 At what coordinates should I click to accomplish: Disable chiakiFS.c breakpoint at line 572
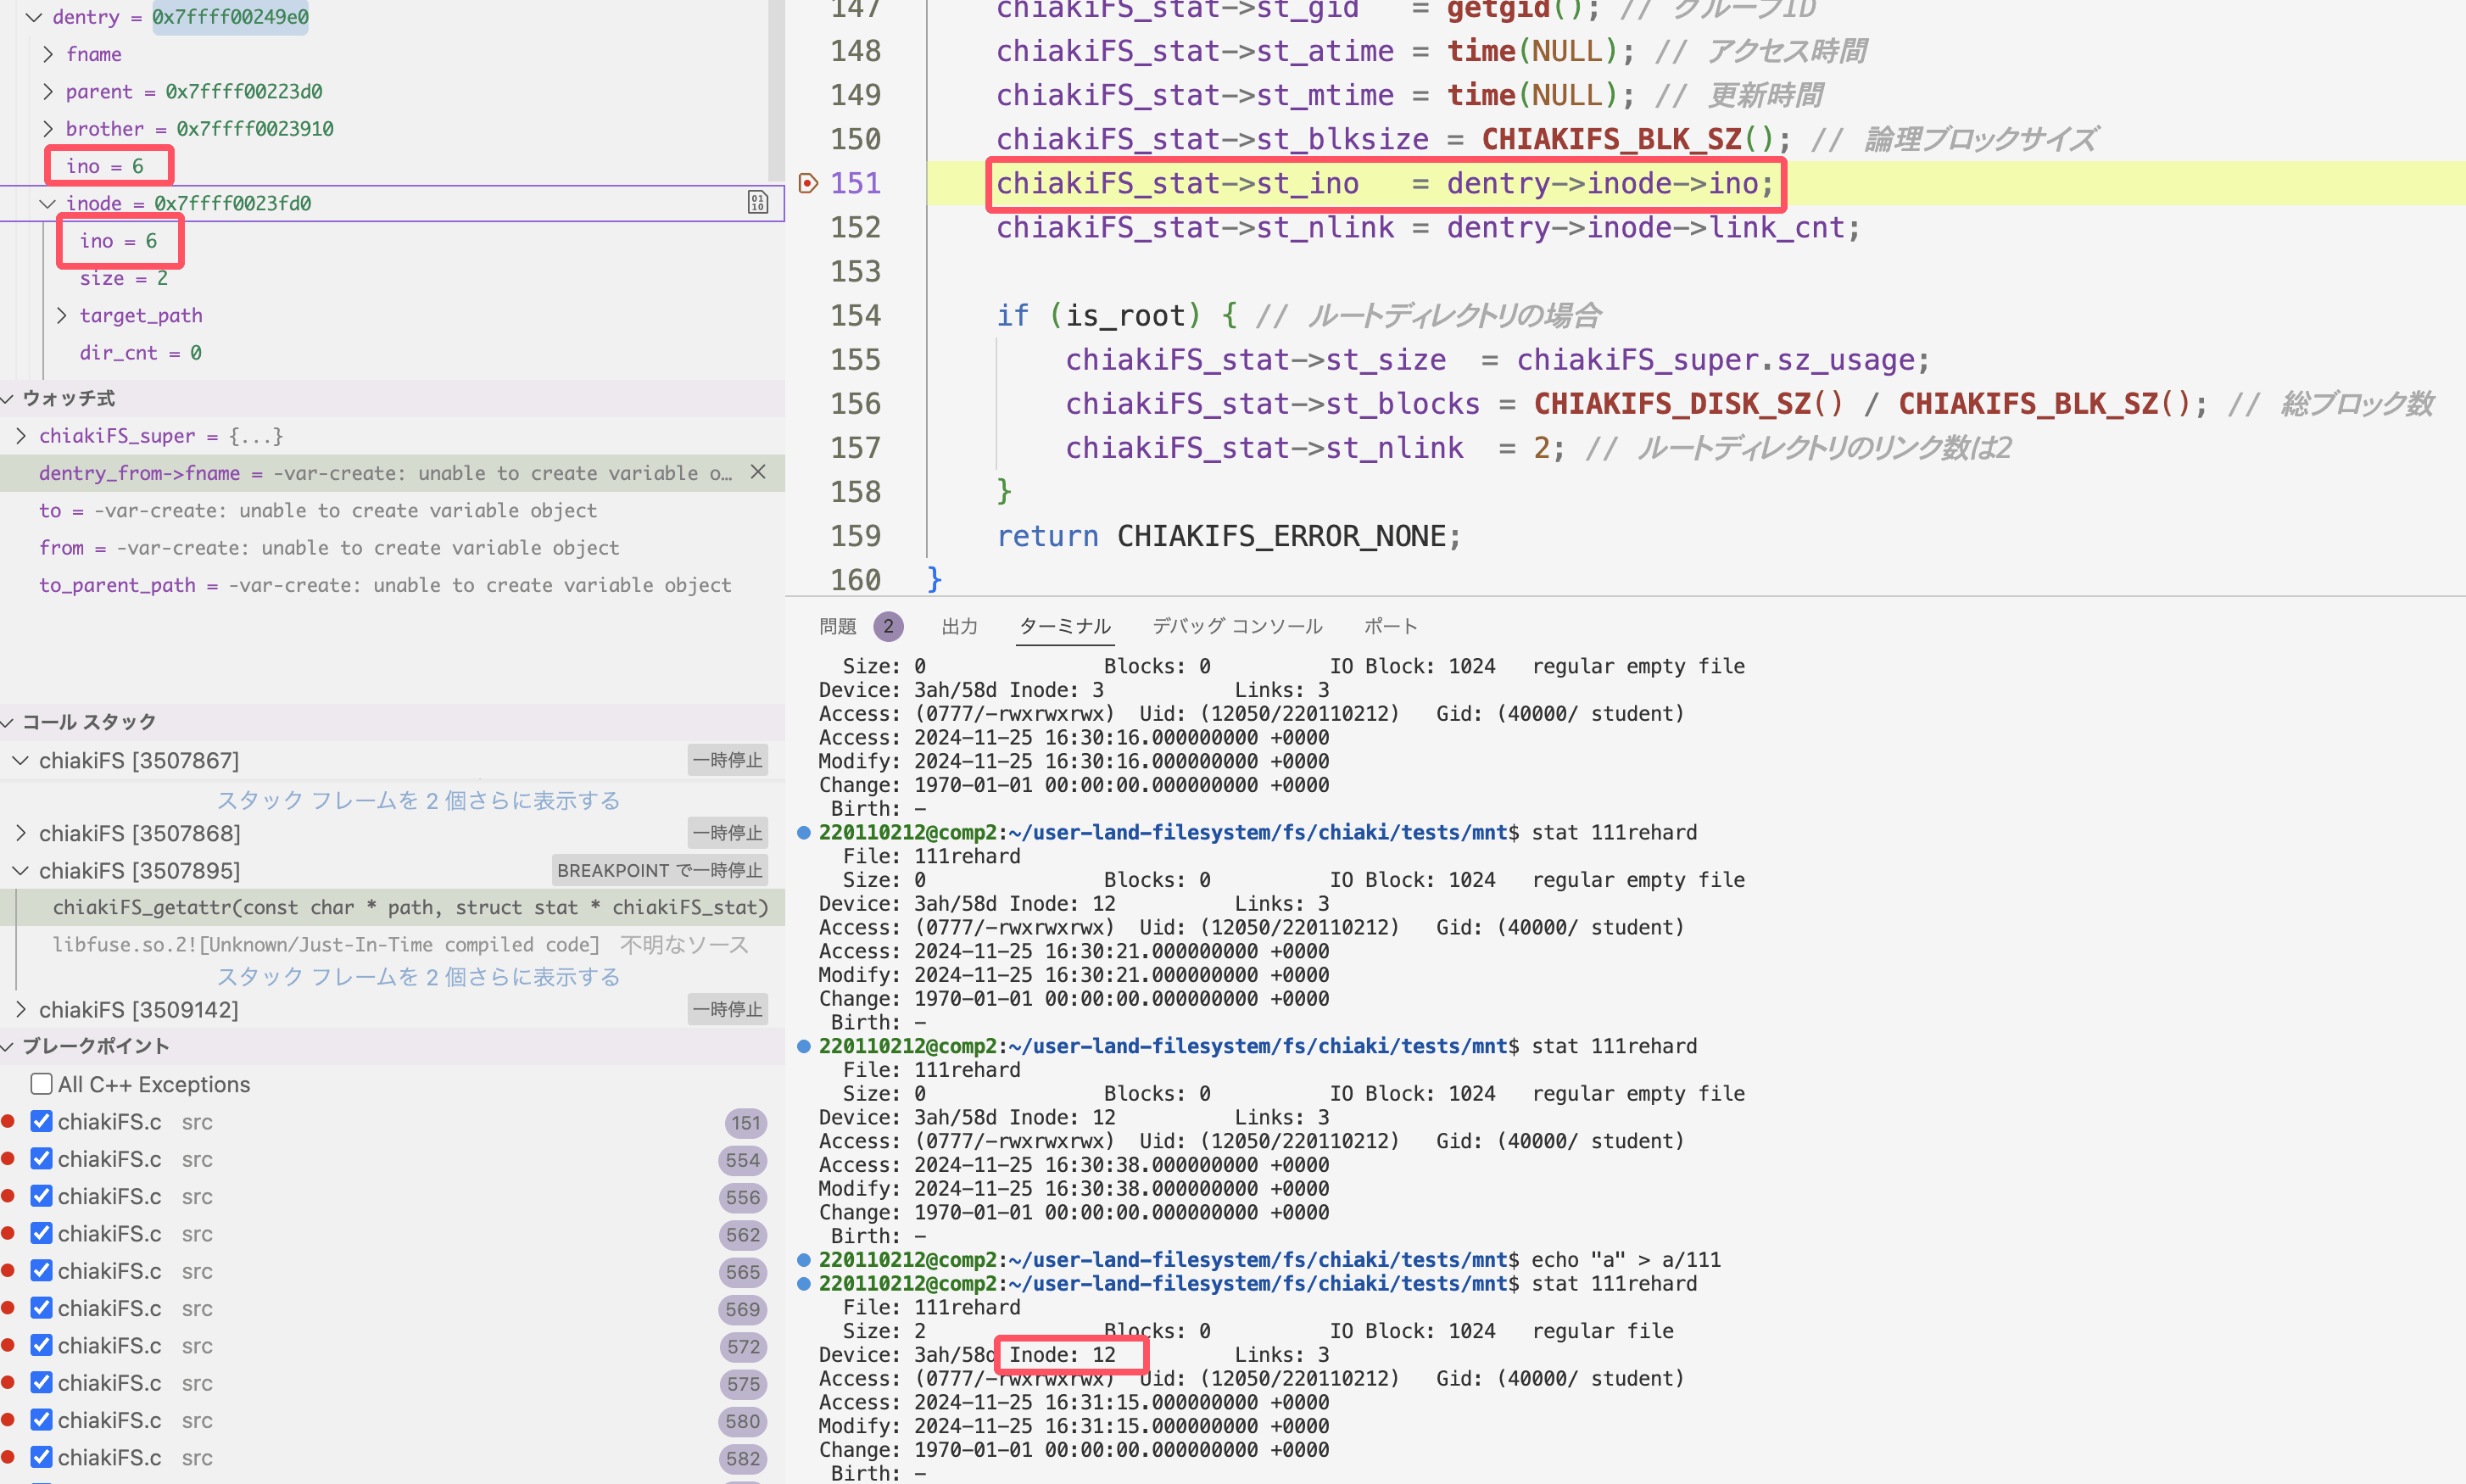click(41, 1345)
